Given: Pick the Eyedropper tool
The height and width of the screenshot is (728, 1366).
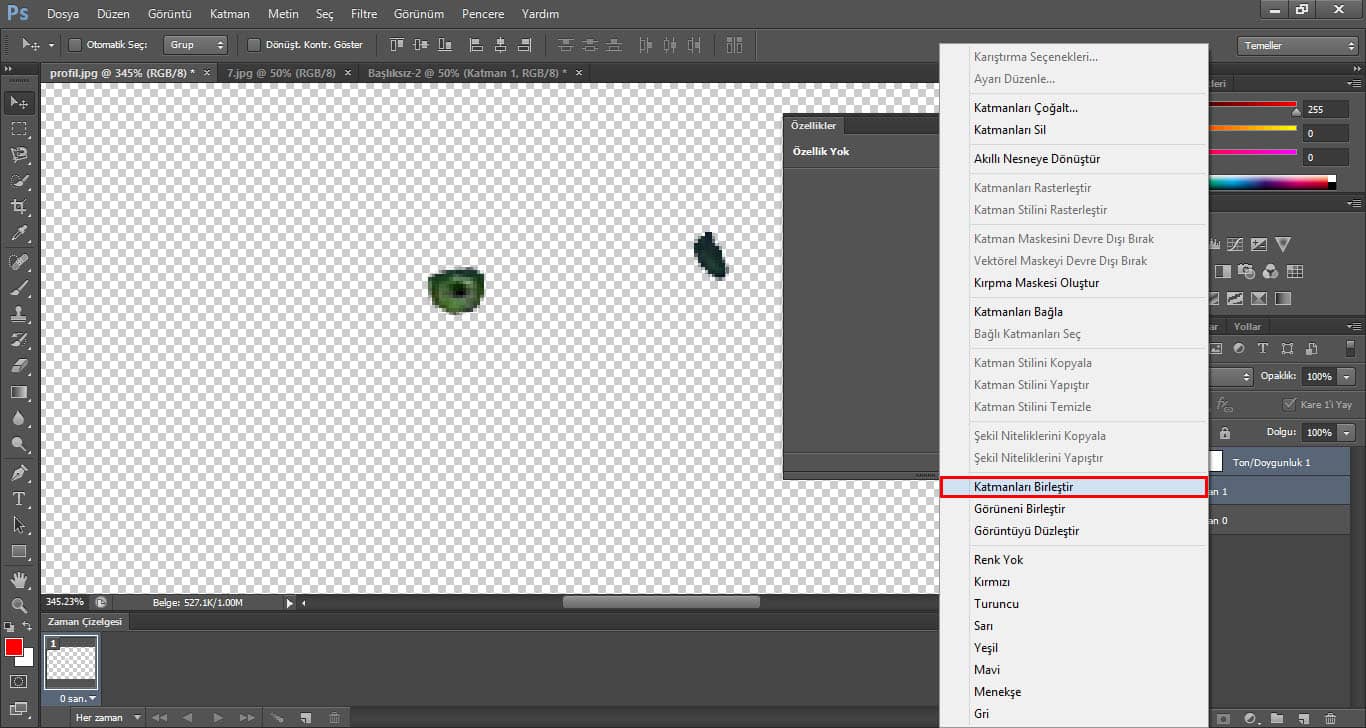Looking at the screenshot, I should point(19,234).
